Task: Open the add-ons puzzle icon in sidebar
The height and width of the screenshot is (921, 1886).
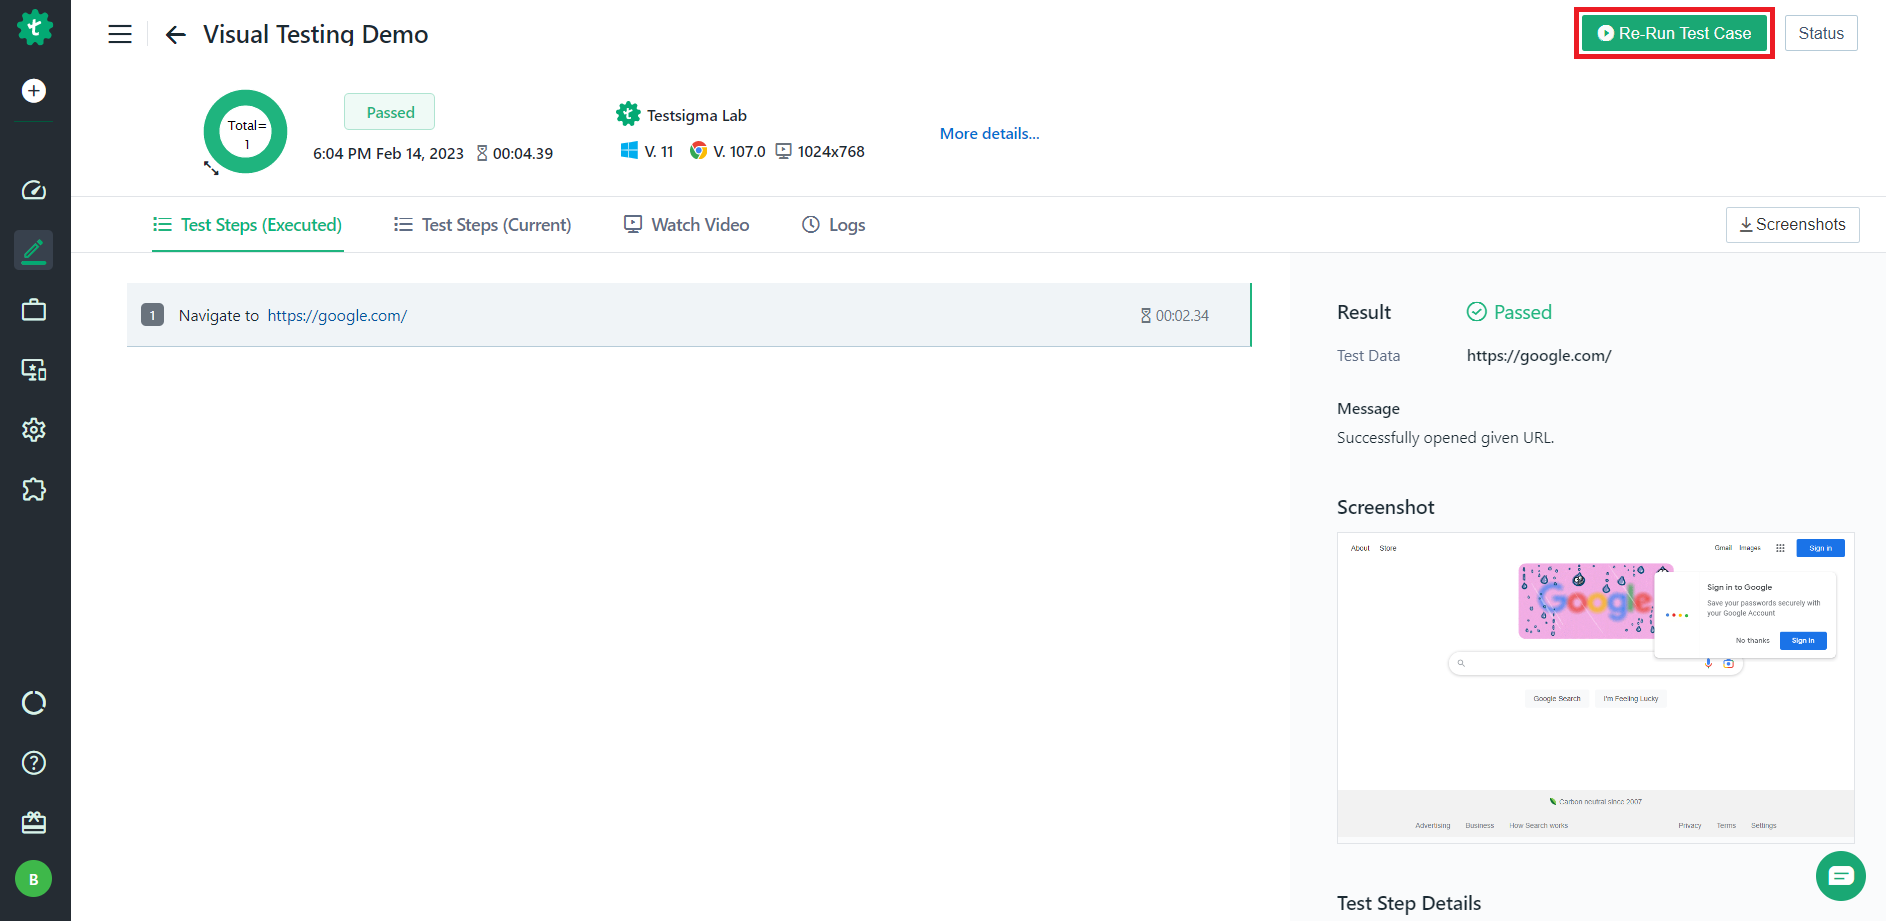Action: [34, 490]
